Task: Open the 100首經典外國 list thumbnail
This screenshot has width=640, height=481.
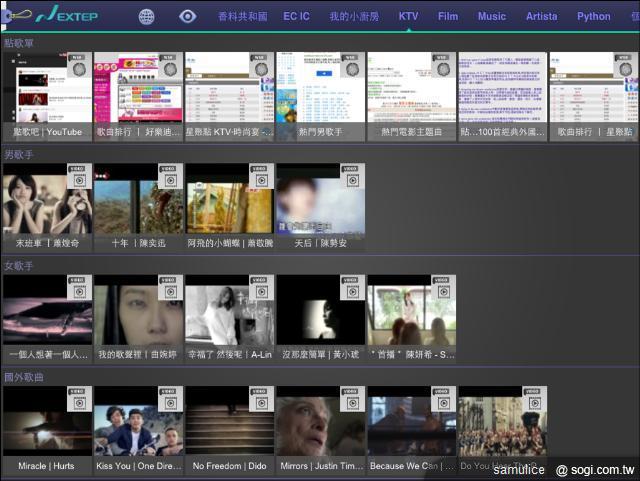Action: (502, 97)
